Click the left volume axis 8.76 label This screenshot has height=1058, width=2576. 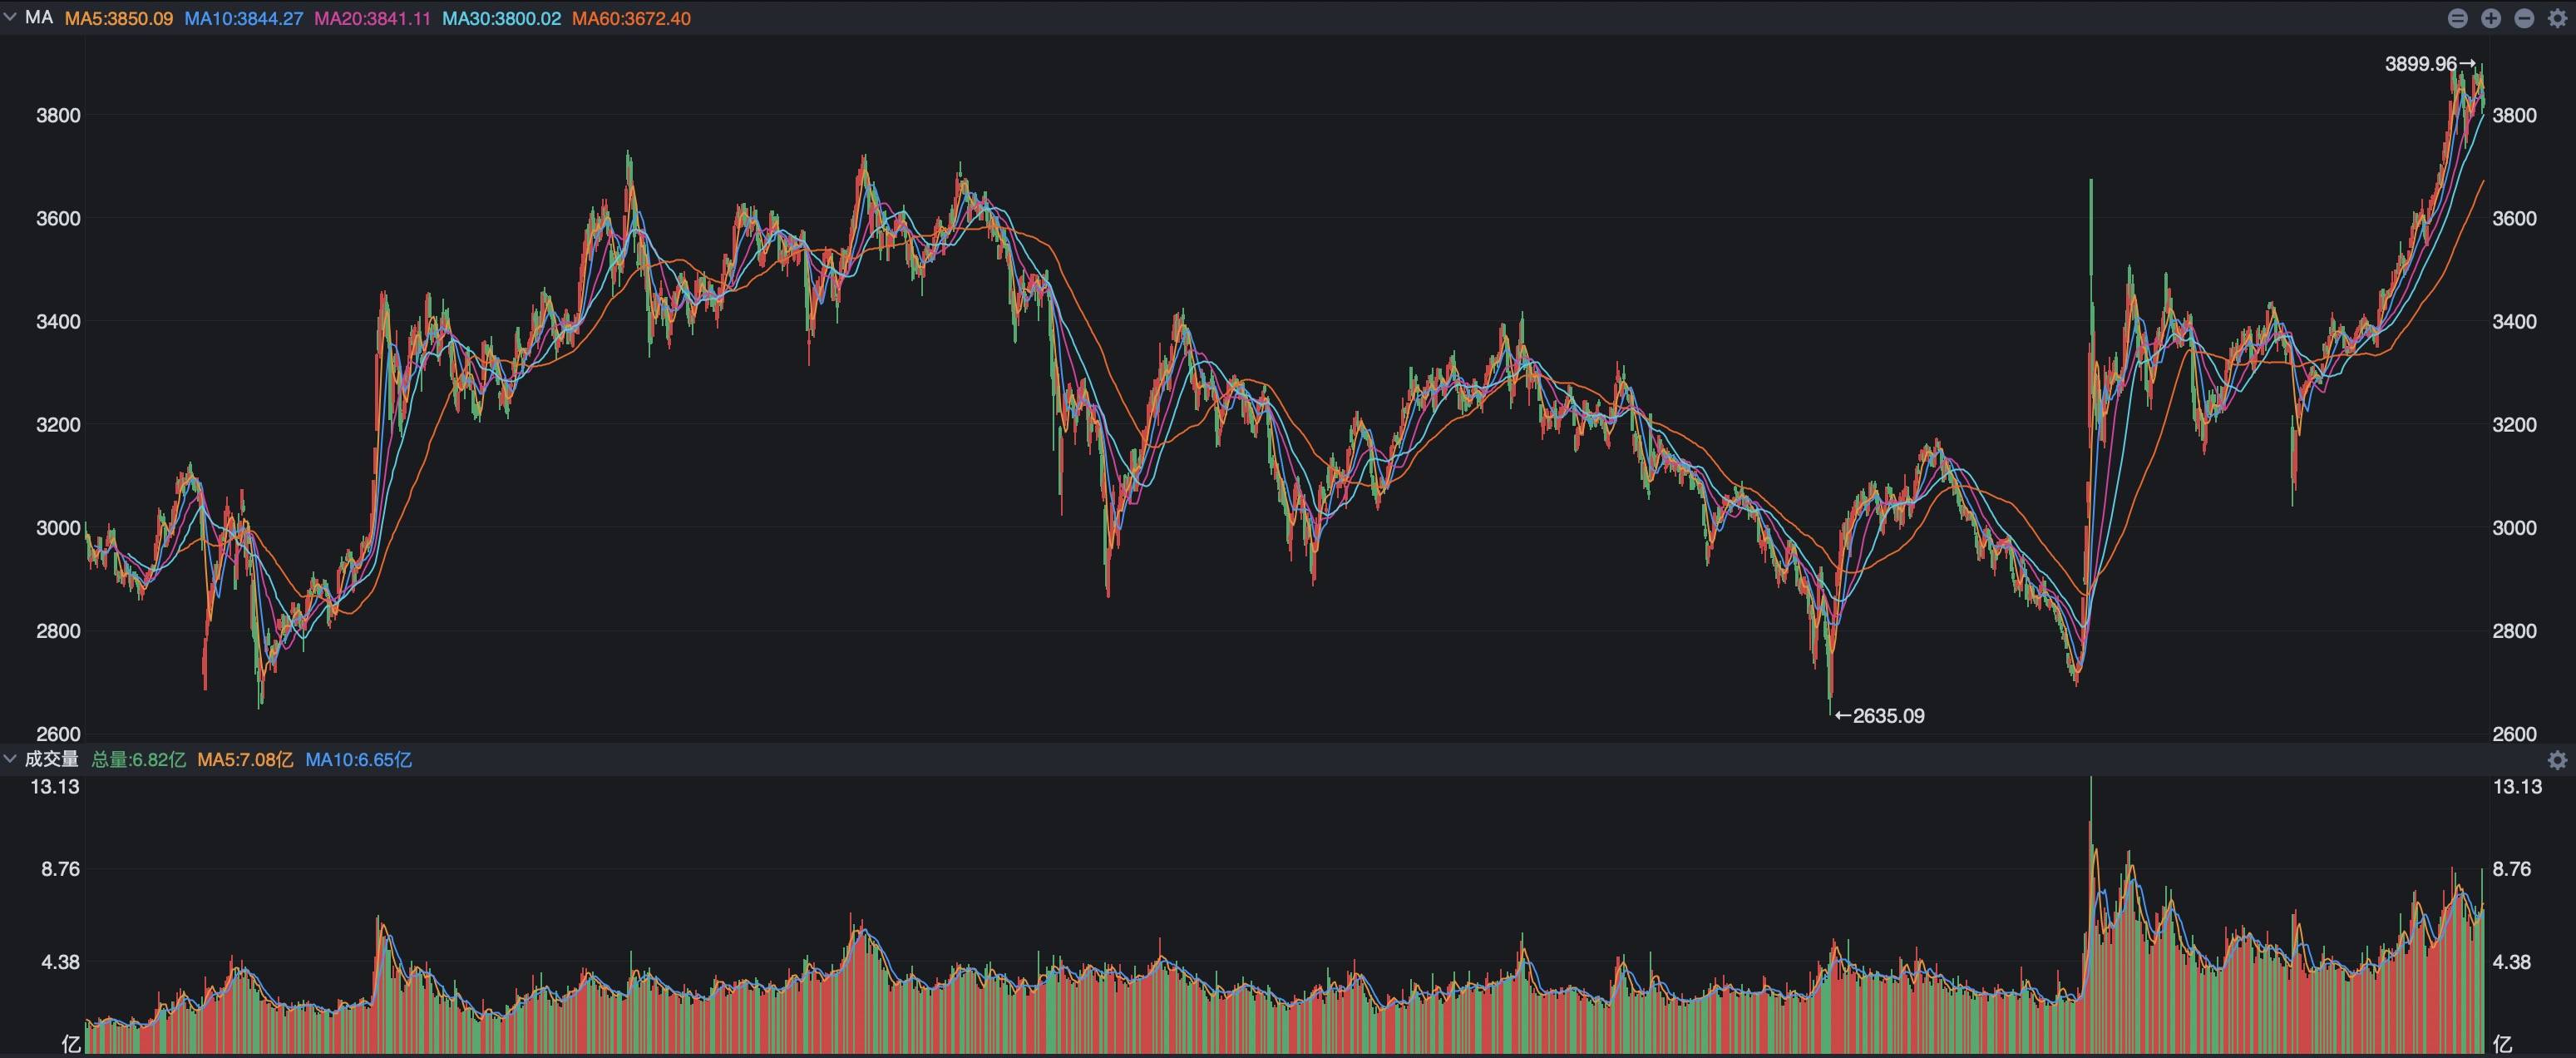(60, 869)
